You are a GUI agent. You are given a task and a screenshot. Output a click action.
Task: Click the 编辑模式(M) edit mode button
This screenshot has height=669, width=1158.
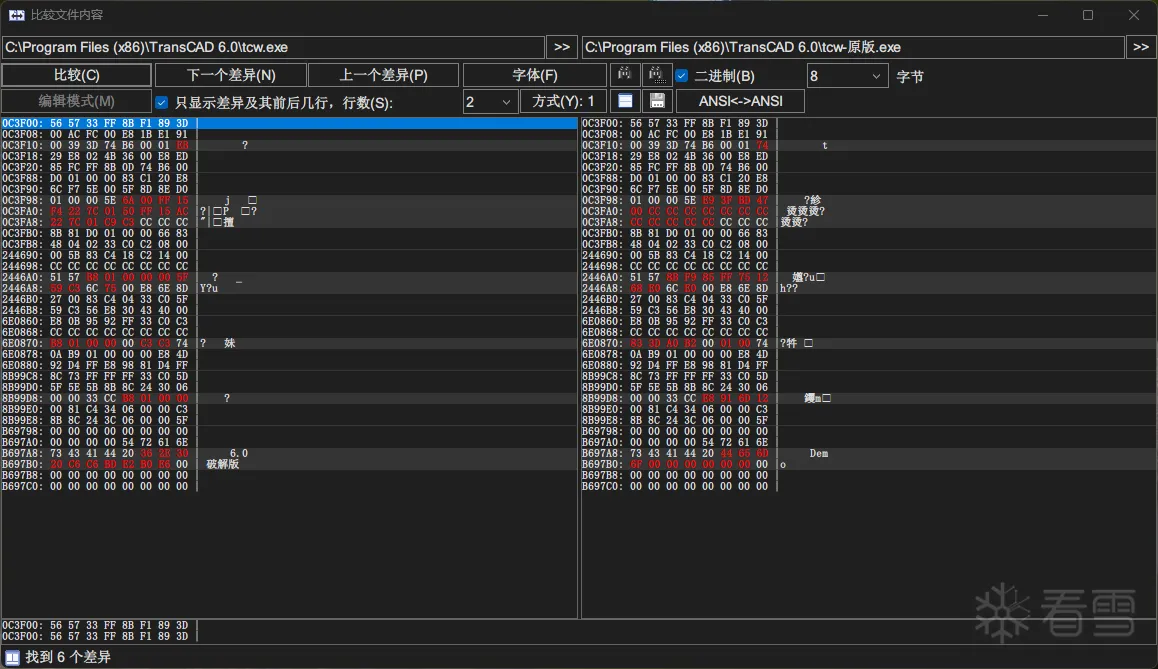[x=77, y=101]
